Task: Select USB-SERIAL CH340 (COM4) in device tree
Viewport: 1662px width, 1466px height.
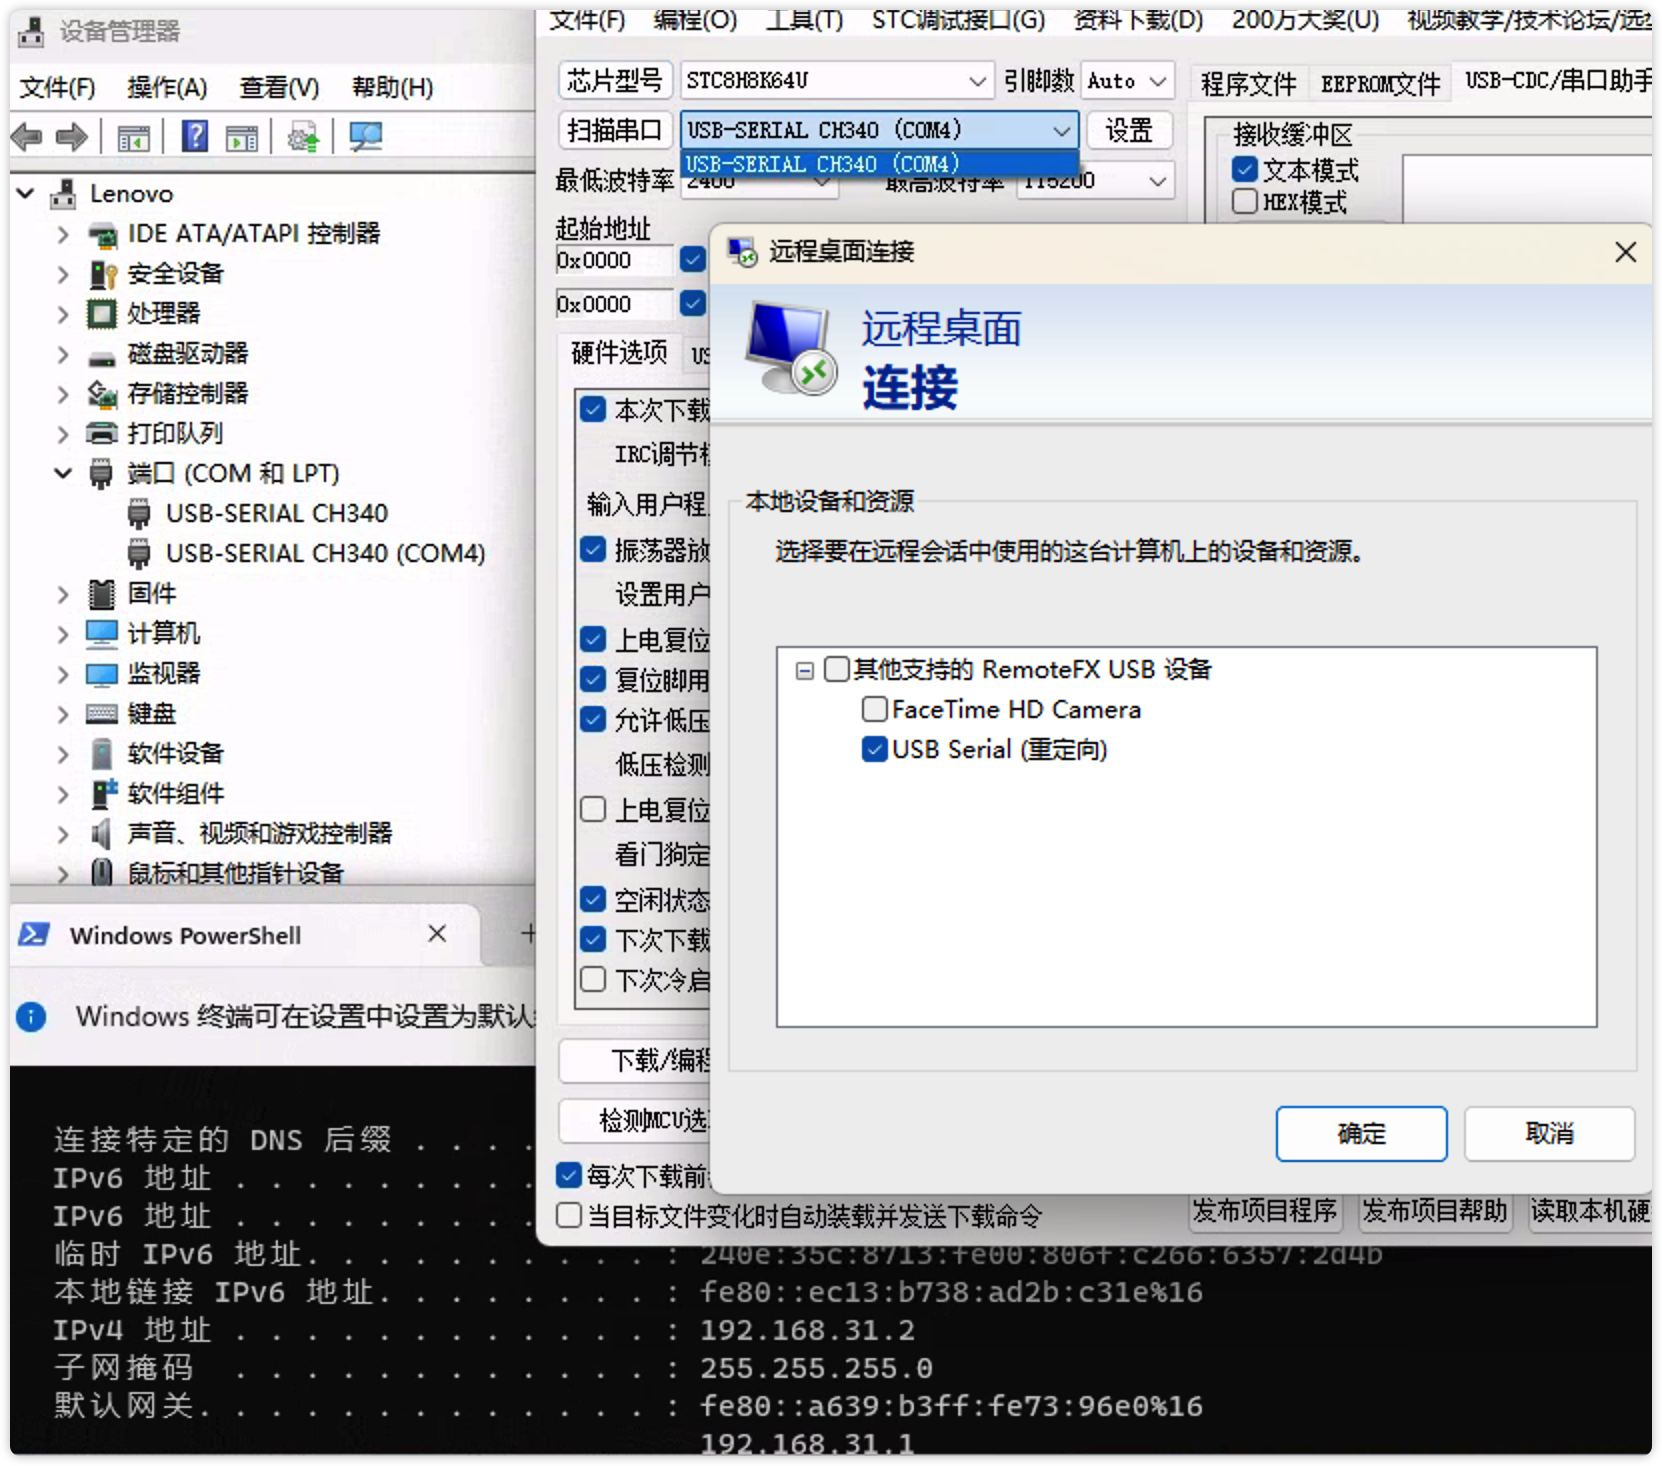Action: point(325,553)
